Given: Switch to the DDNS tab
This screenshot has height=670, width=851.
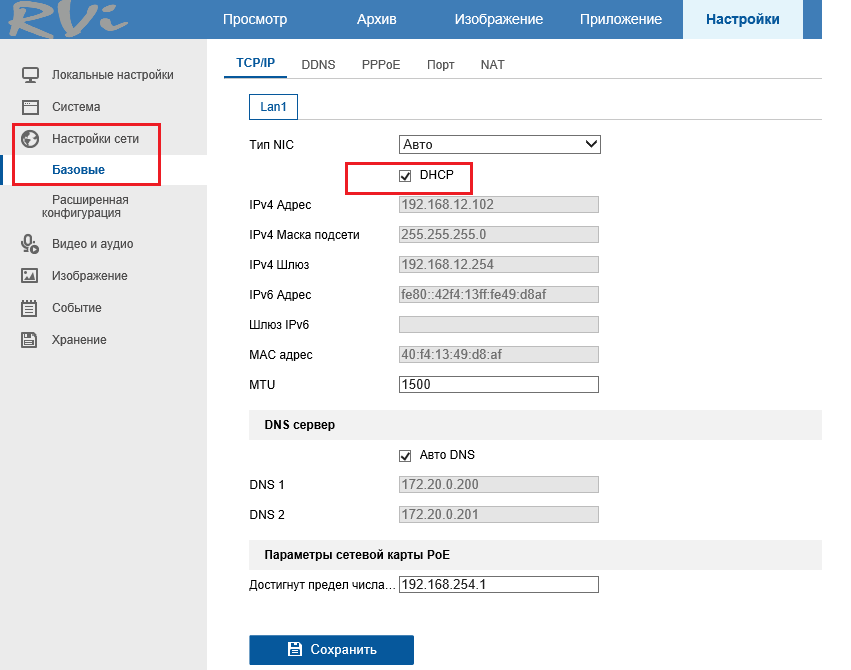Looking at the screenshot, I should click(318, 65).
